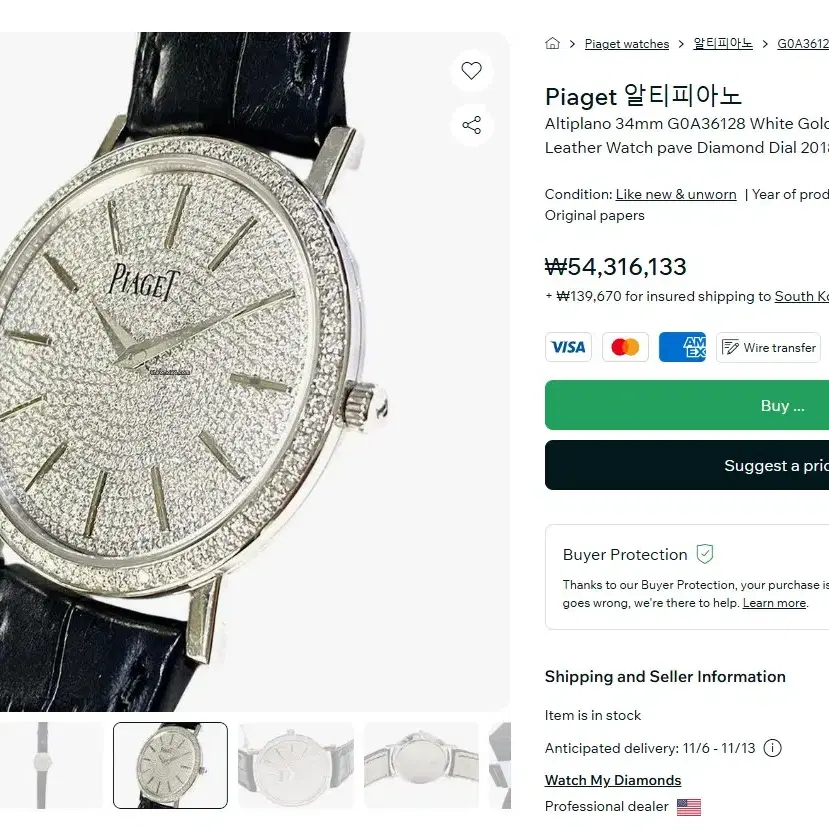
Task: Open the Like new & unworn condition link
Action: (676, 195)
